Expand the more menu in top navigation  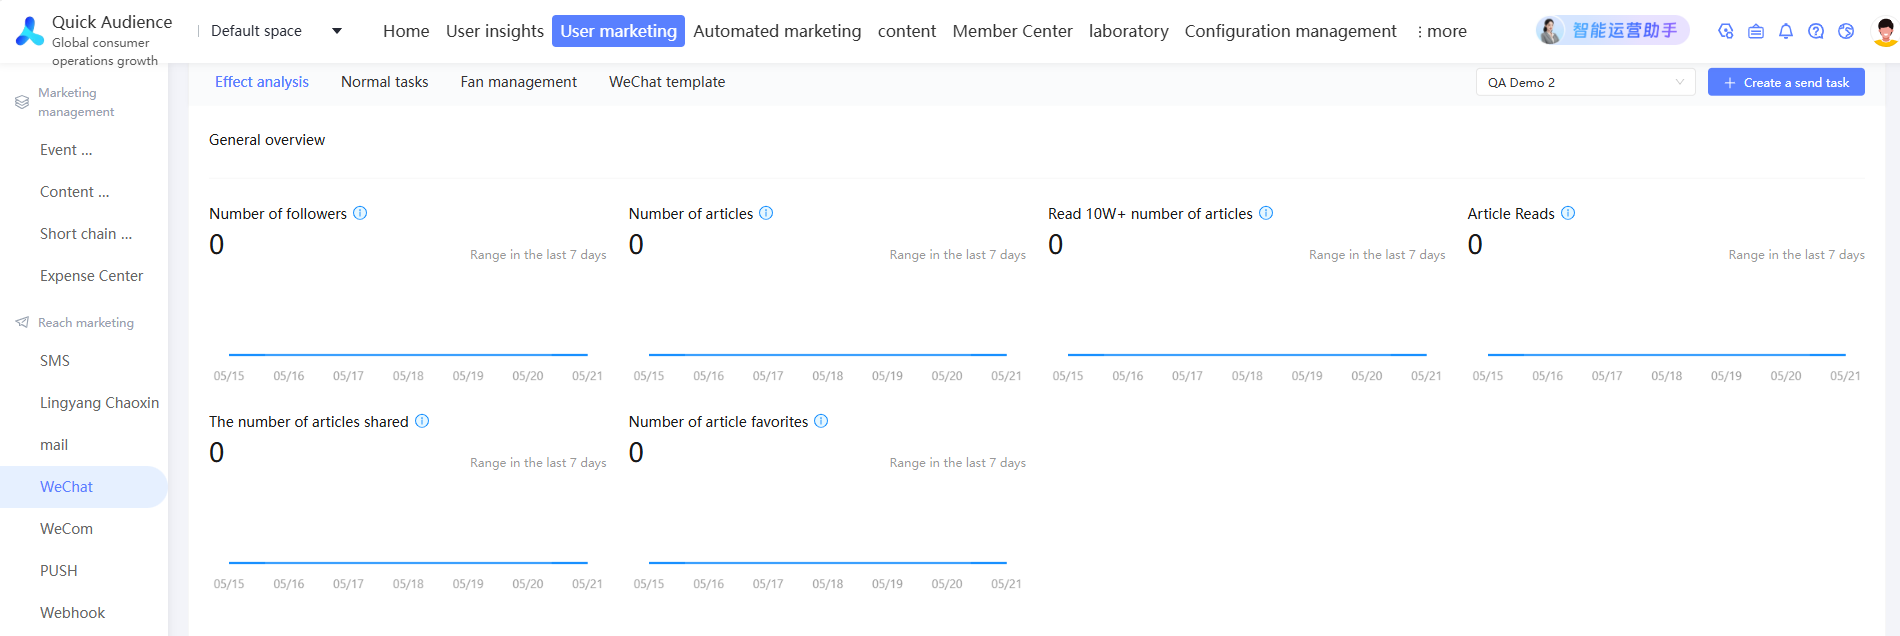(1442, 31)
